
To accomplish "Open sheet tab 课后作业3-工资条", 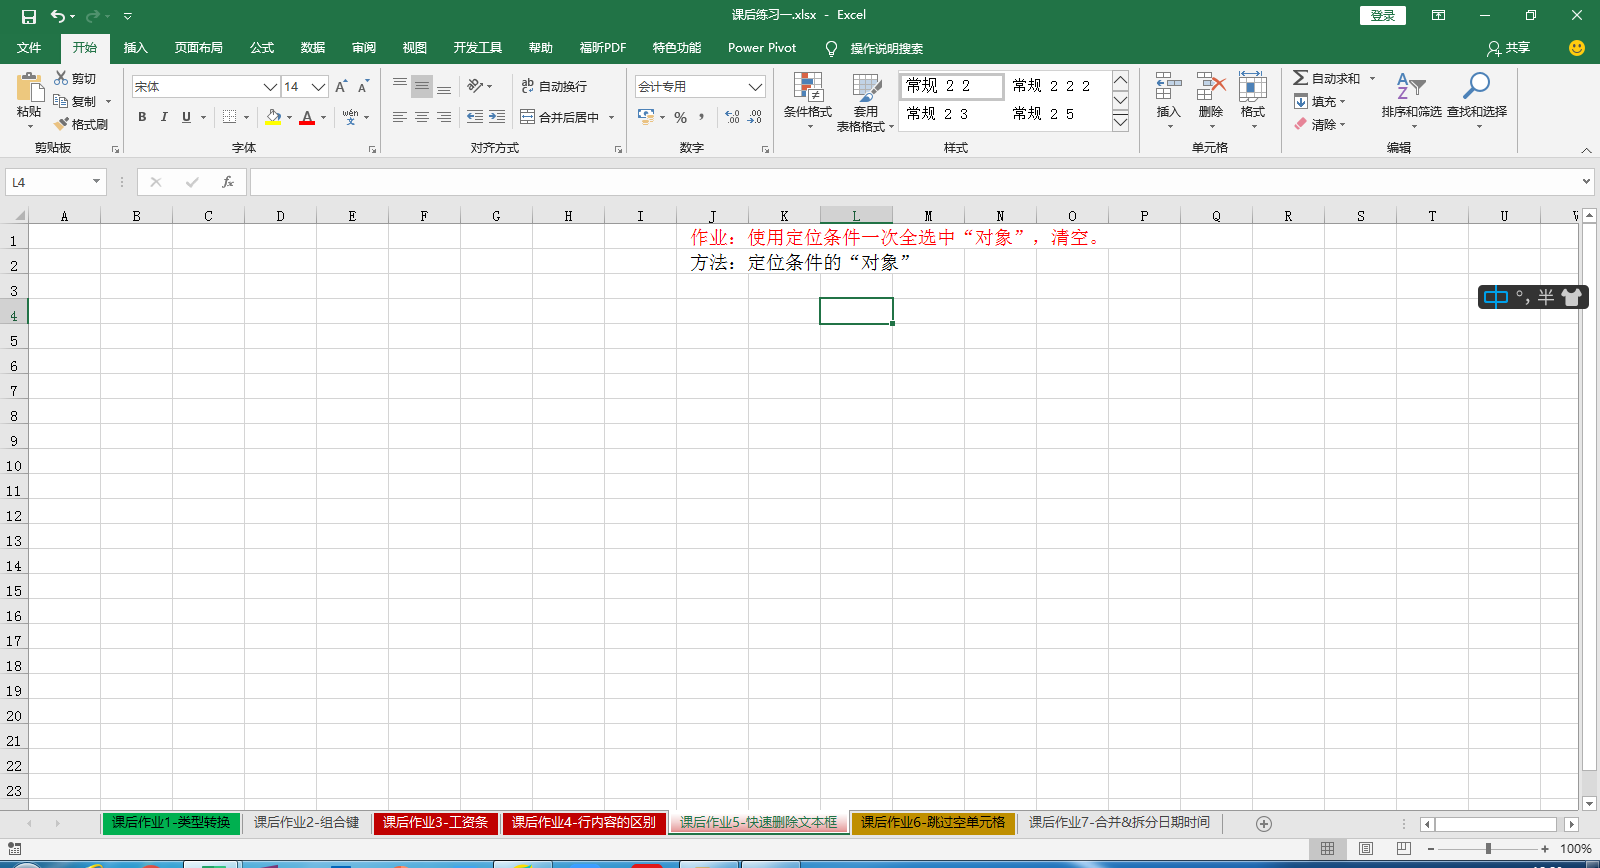I will [435, 823].
